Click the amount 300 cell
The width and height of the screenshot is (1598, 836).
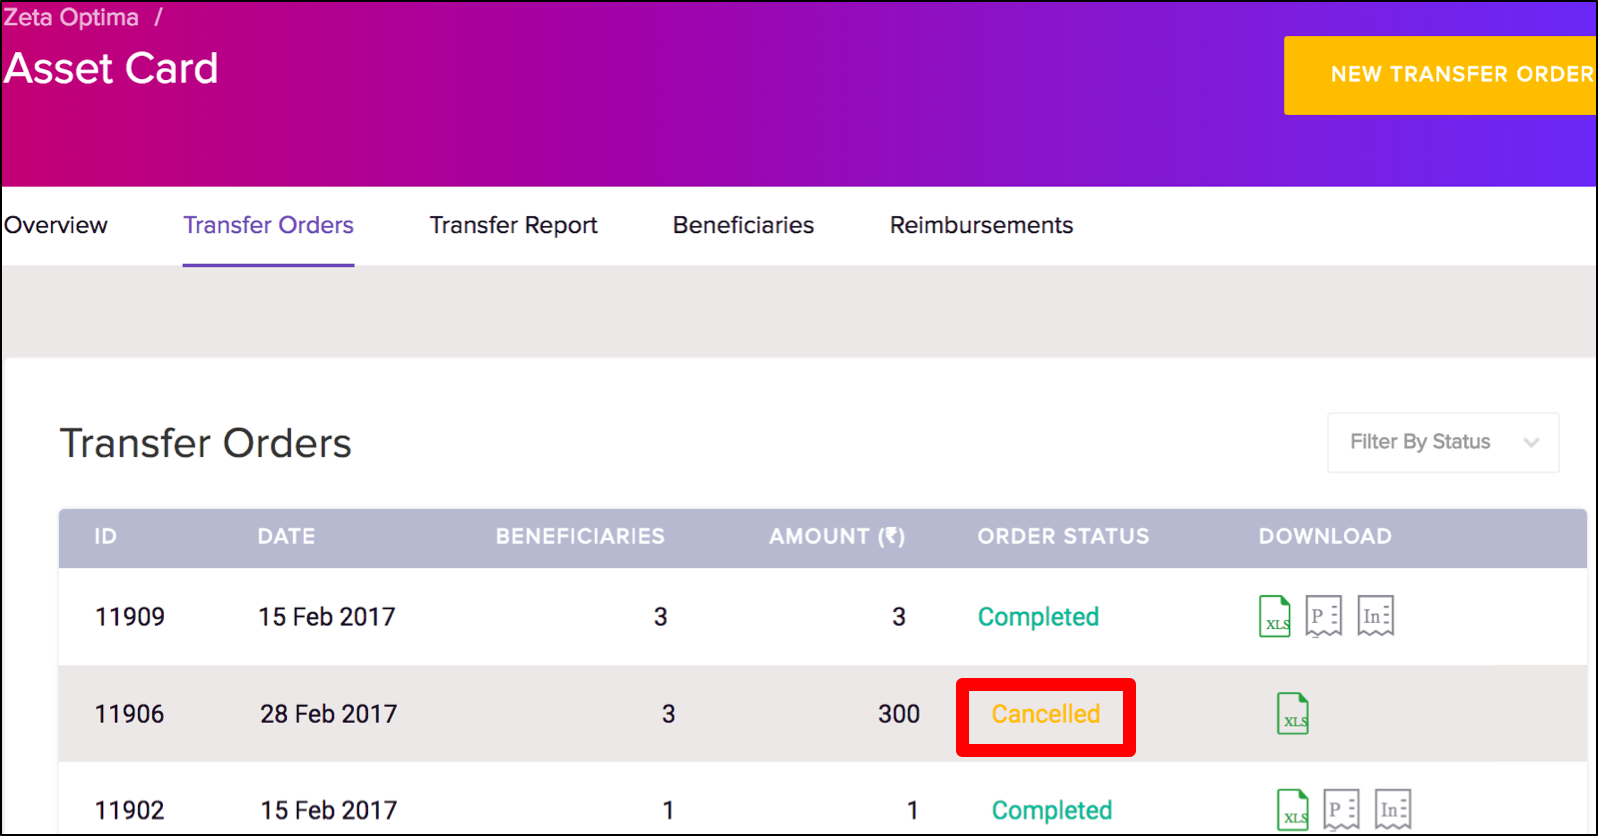tap(899, 714)
